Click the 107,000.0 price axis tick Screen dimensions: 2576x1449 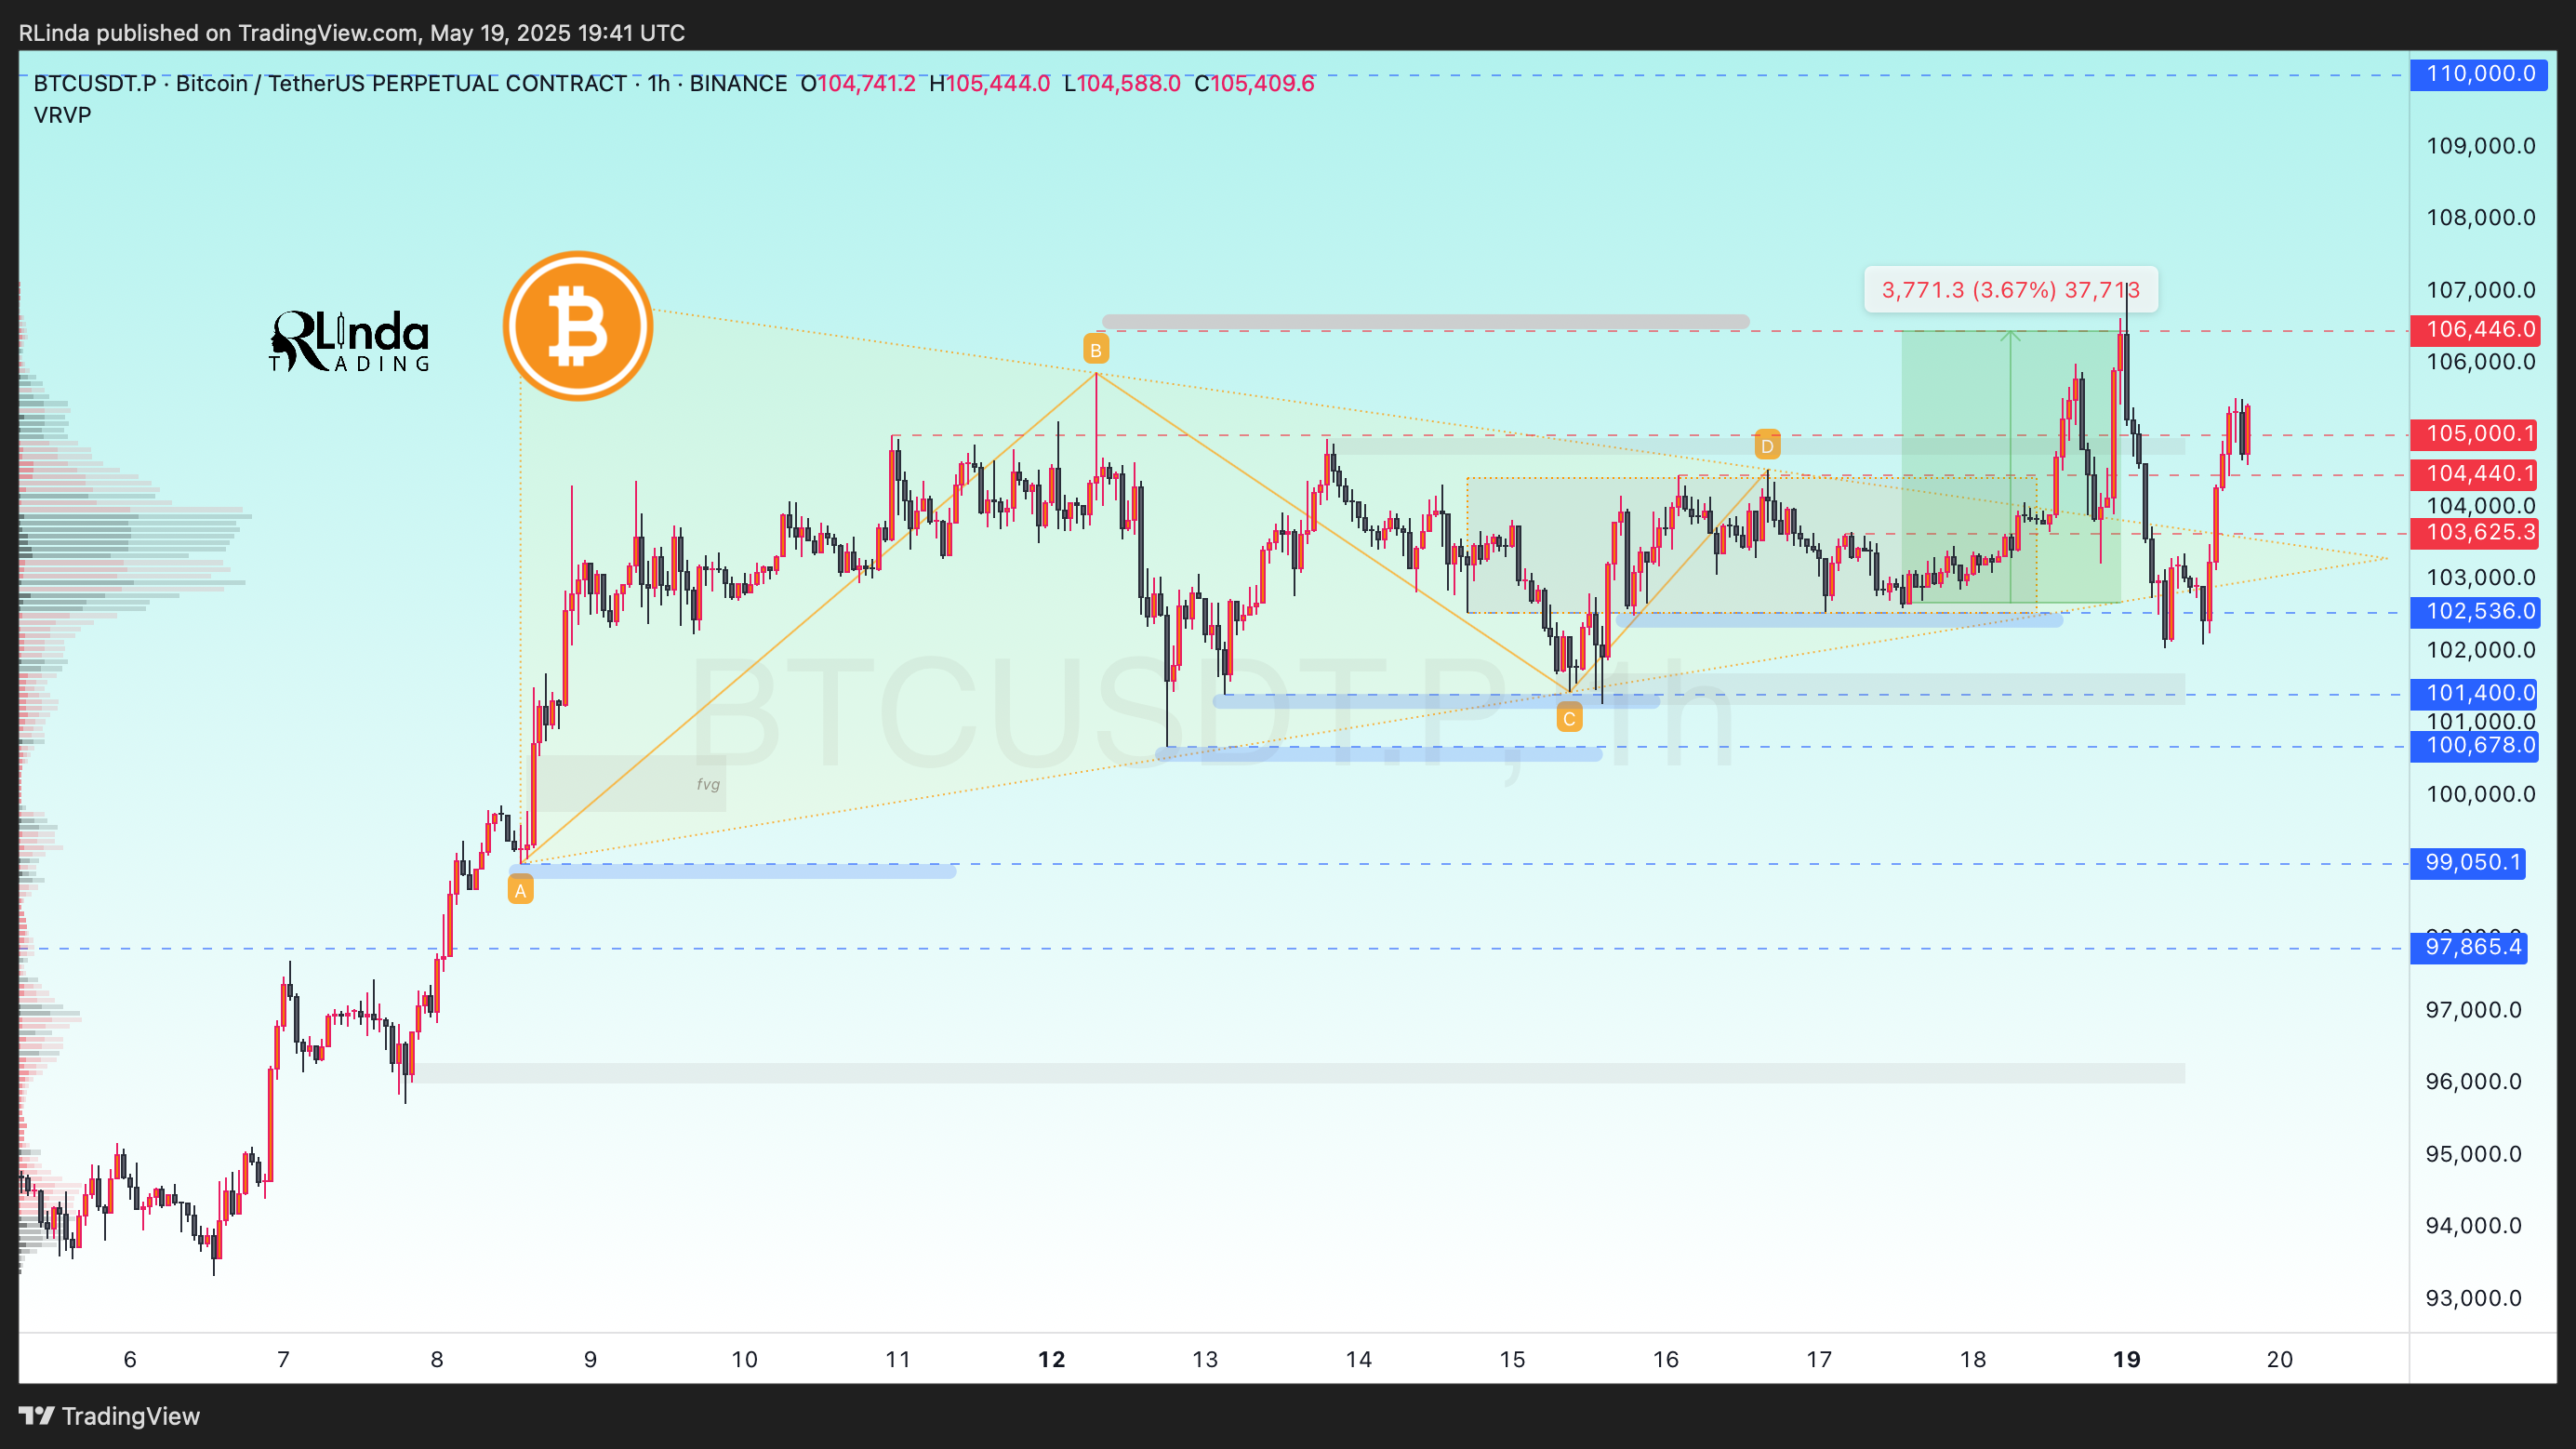pos(2480,290)
